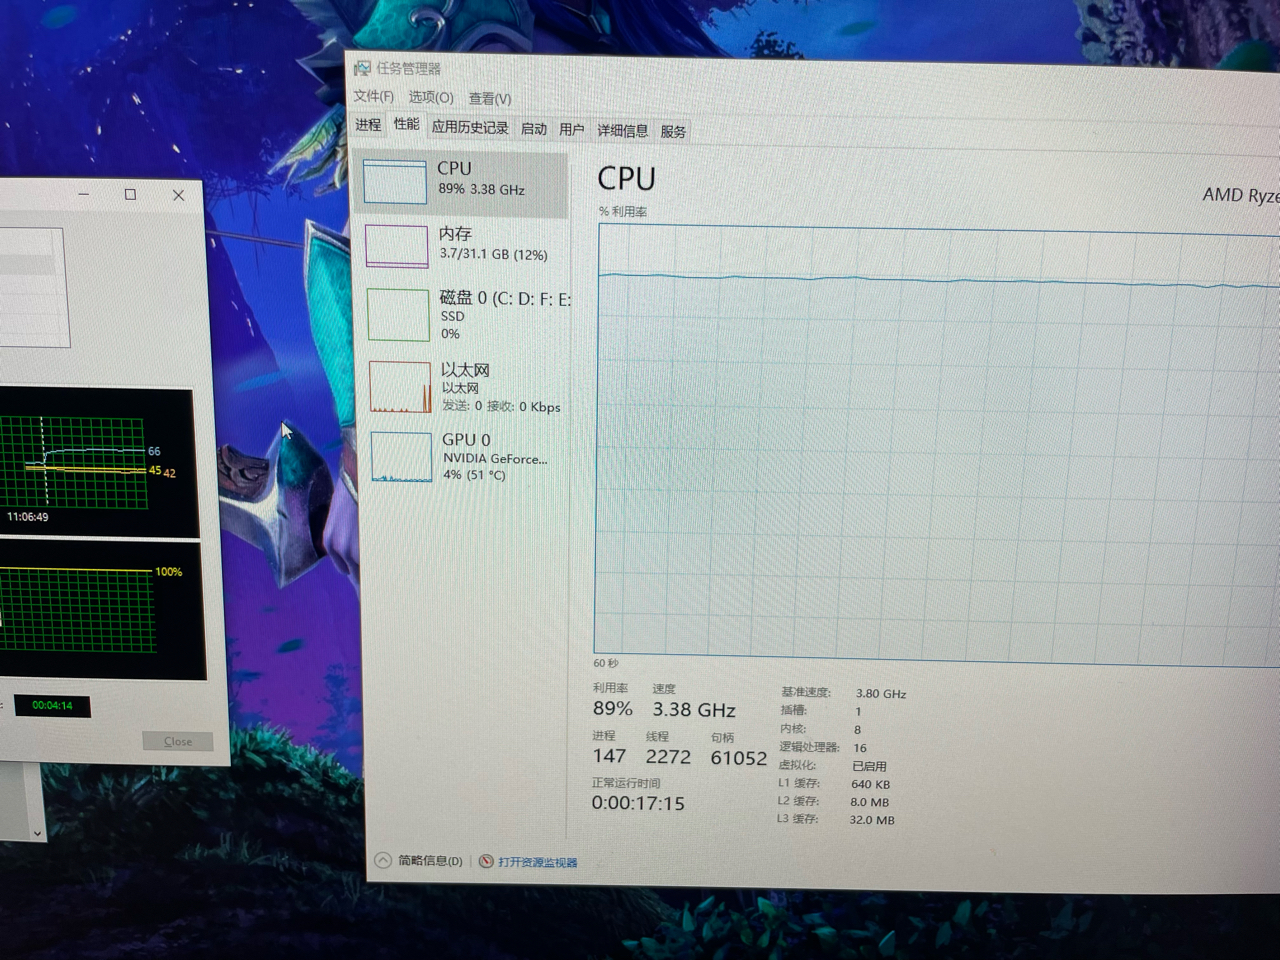Click the Close button in benchmark window
Viewport: 1280px width, 960px height.
tap(177, 741)
